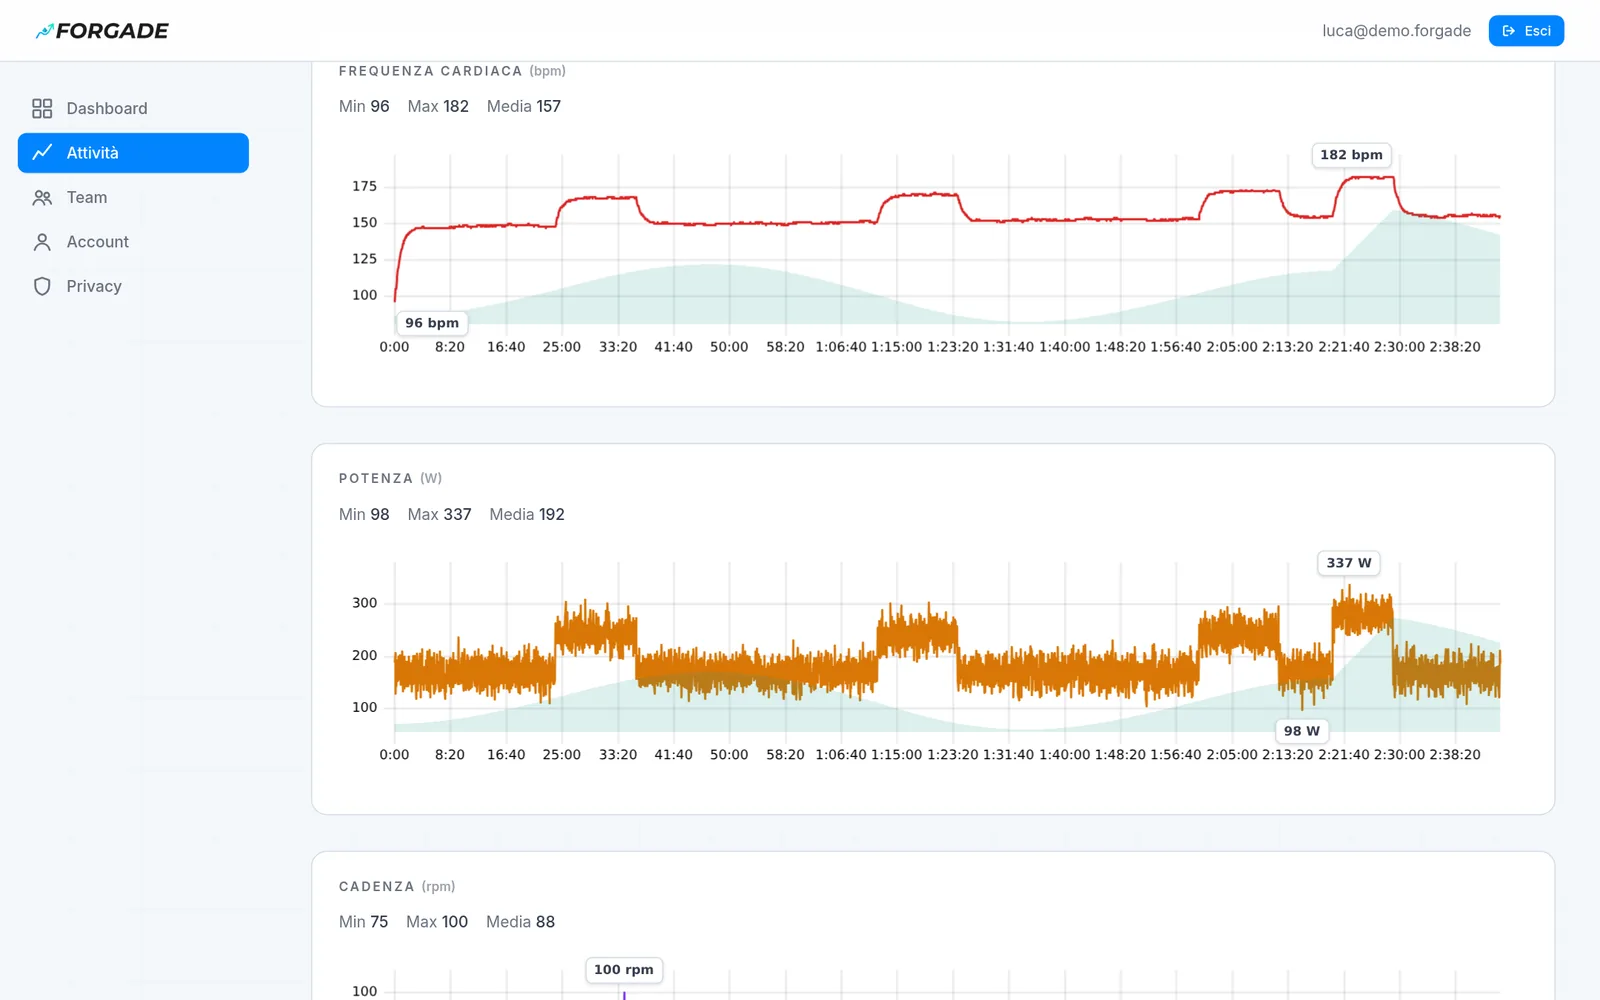Open the Account person icon
Viewport: 1600px width, 1000px height.
42,242
